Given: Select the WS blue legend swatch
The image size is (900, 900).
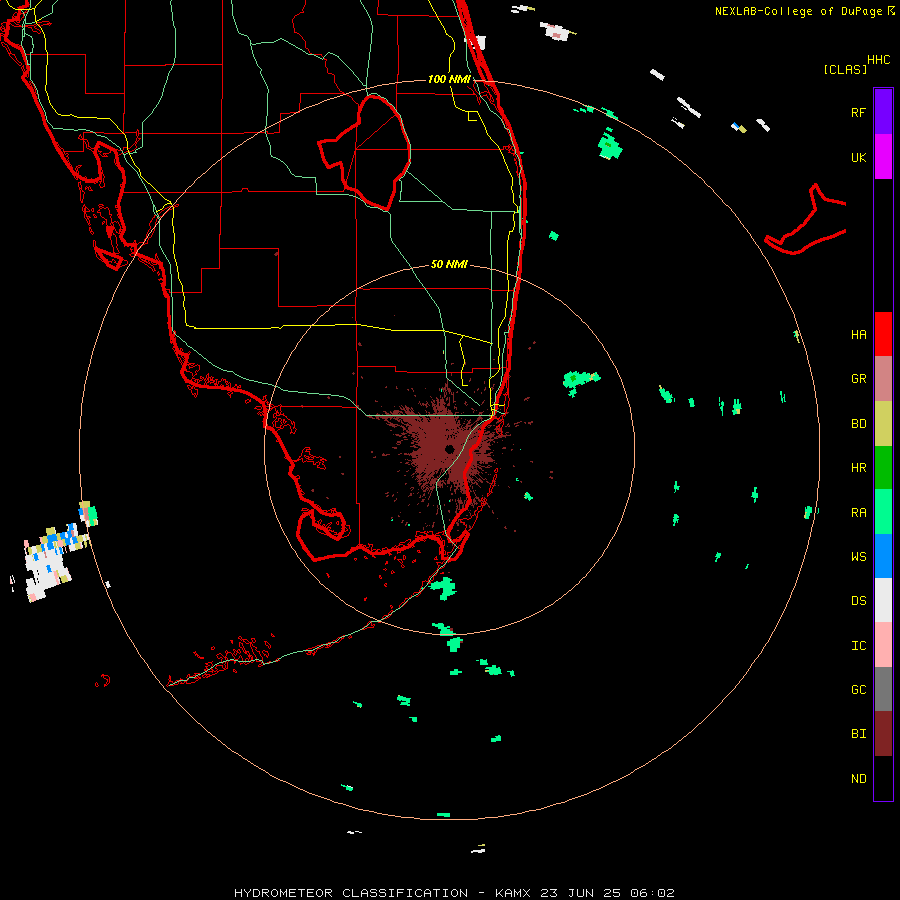Looking at the screenshot, I should click(883, 556).
